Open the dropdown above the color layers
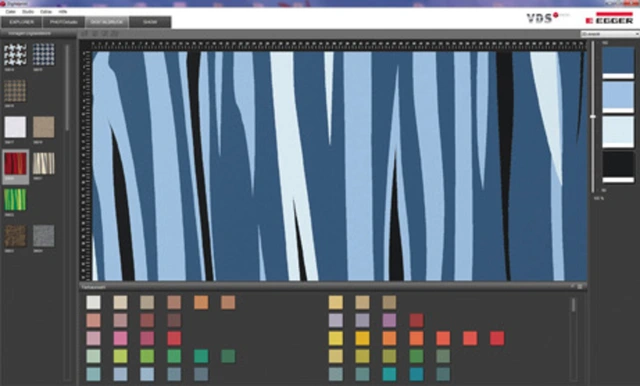 (610, 34)
